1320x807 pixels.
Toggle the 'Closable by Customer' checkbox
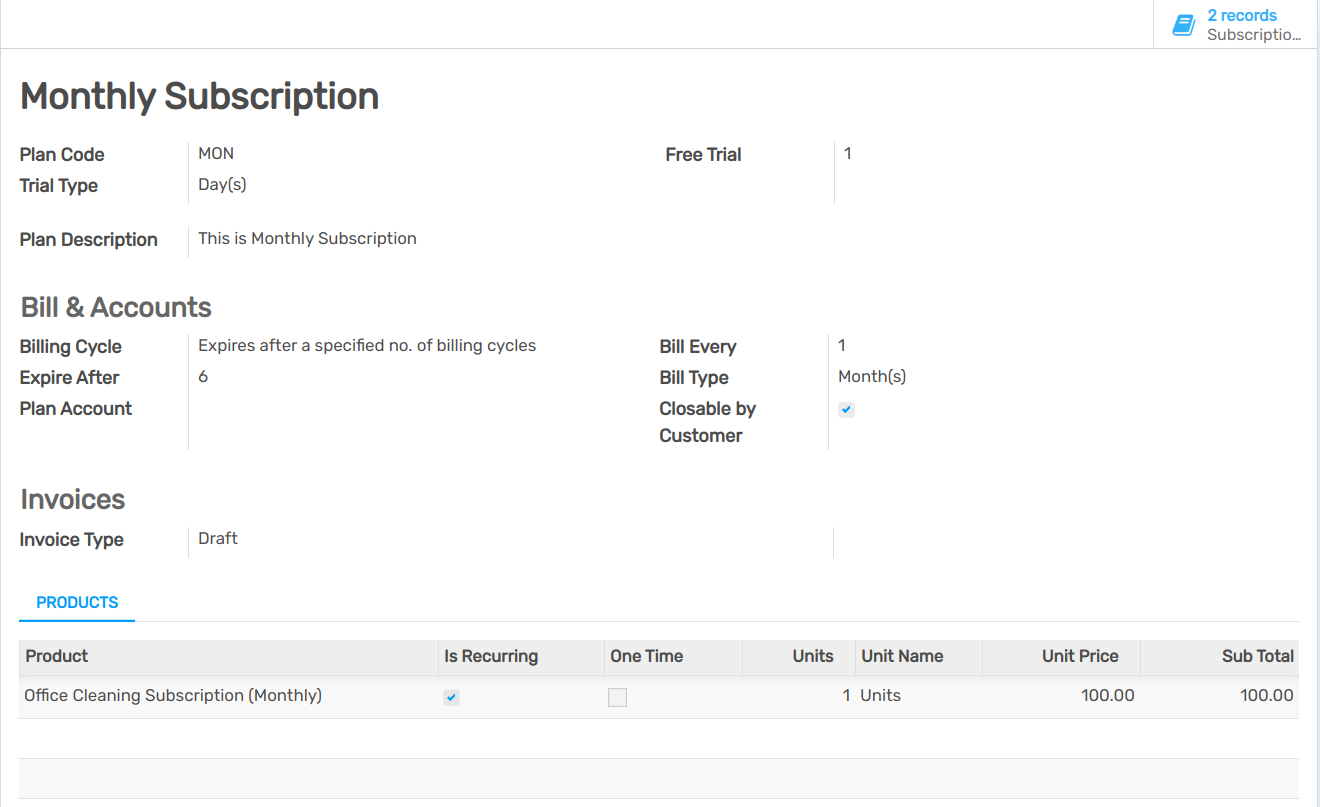pos(847,409)
